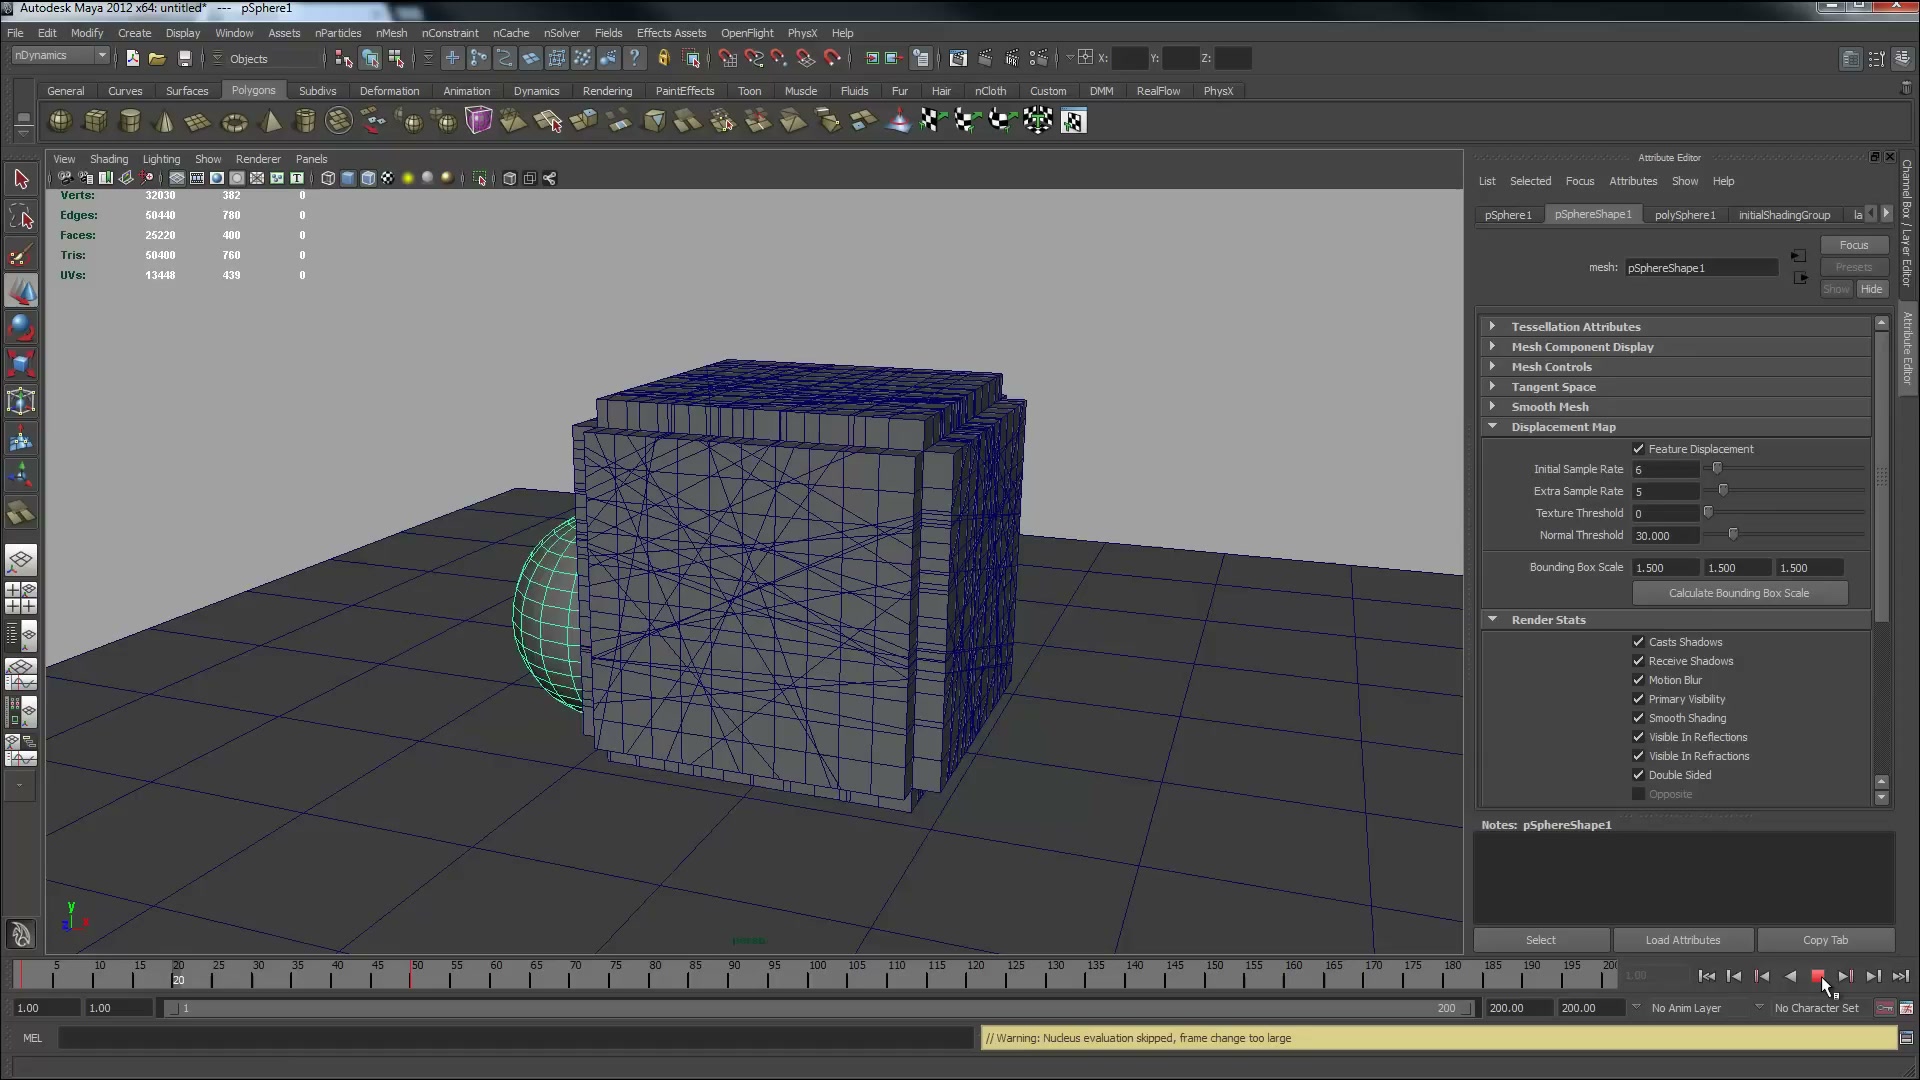Toggle Visible In Refractions checkbox

coord(1638,756)
